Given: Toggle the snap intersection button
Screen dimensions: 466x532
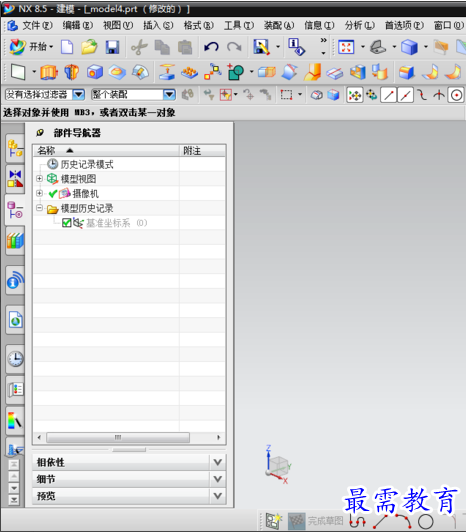Looking at the screenshot, I should 439,95.
